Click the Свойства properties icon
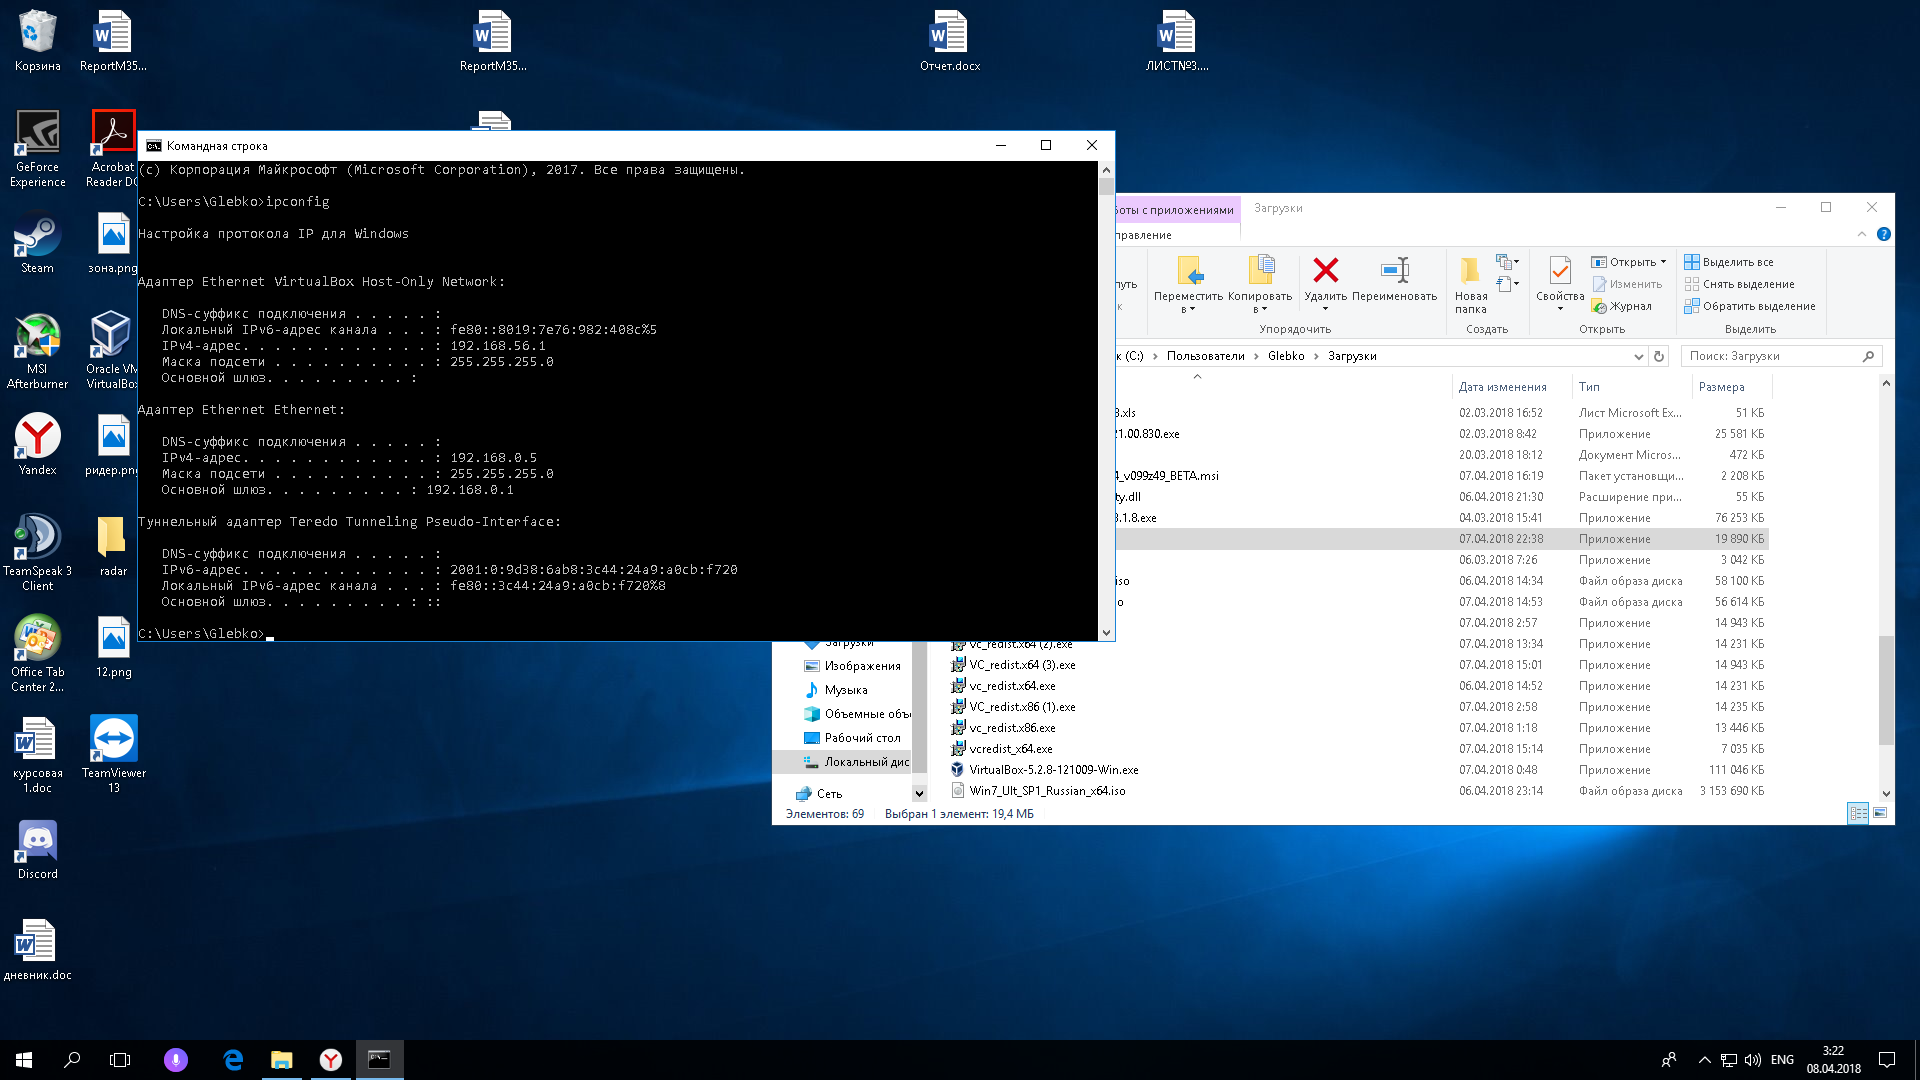1920x1080 pixels. [x=1559, y=270]
